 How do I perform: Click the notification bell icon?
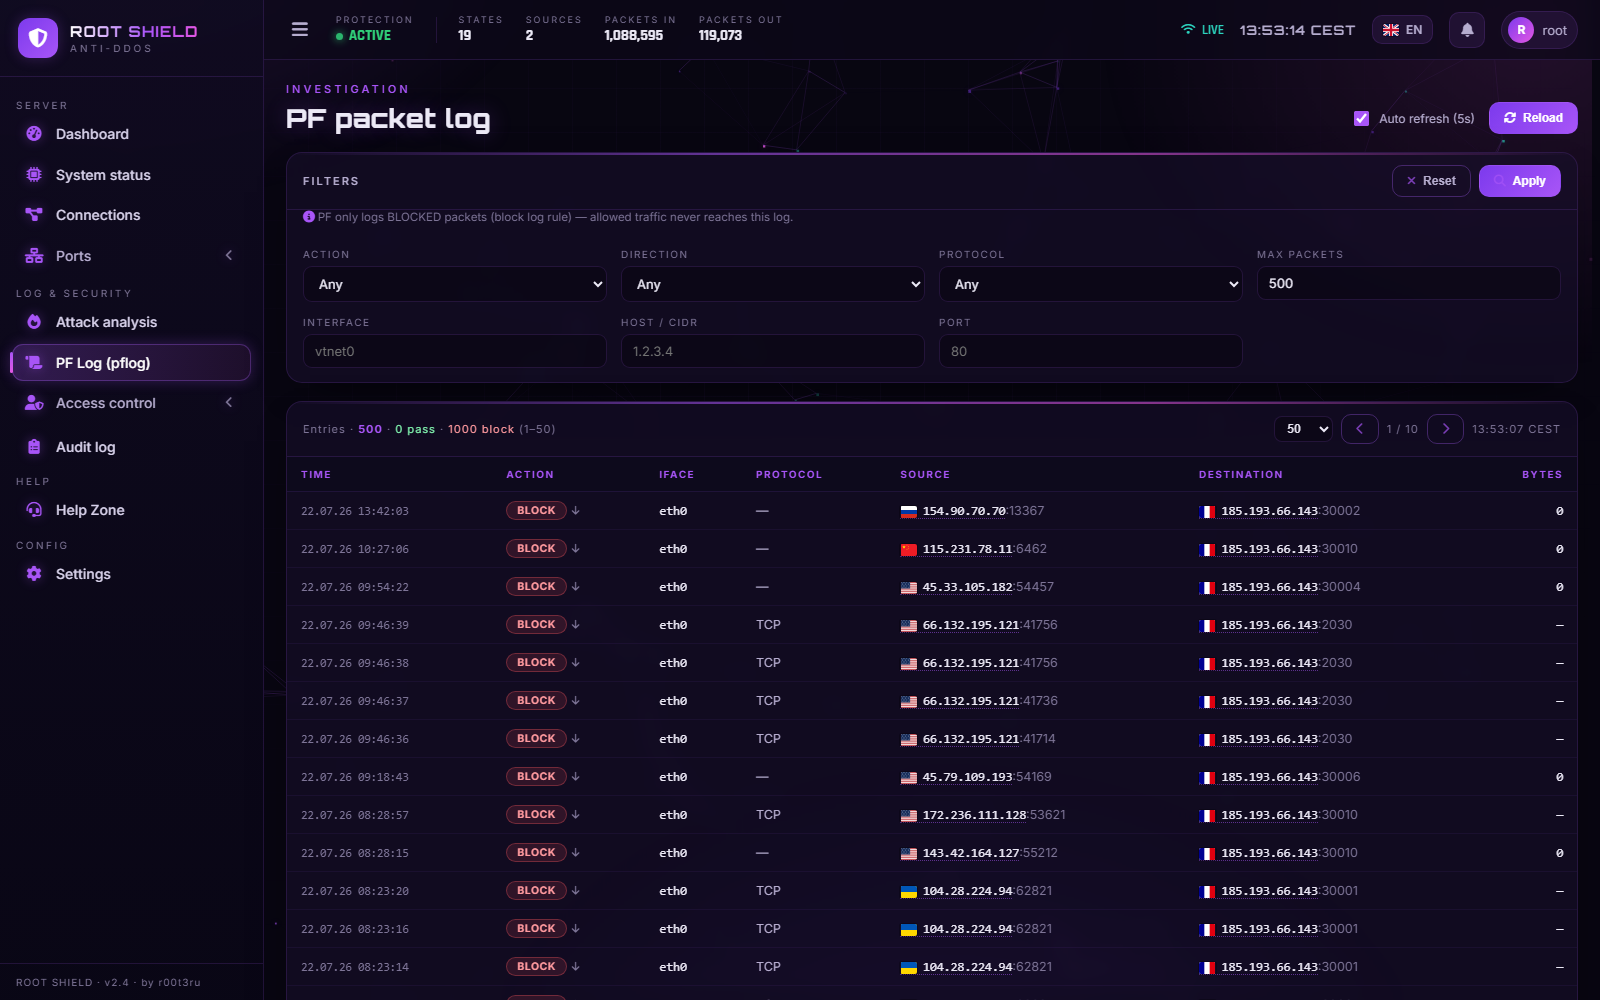click(x=1467, y=30)
